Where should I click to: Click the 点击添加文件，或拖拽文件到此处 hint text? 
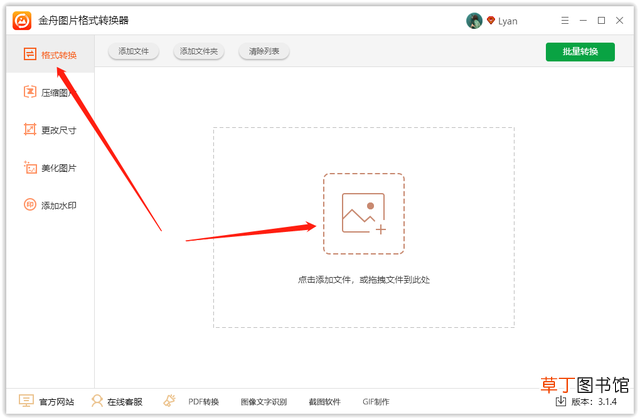pos(364,280)
